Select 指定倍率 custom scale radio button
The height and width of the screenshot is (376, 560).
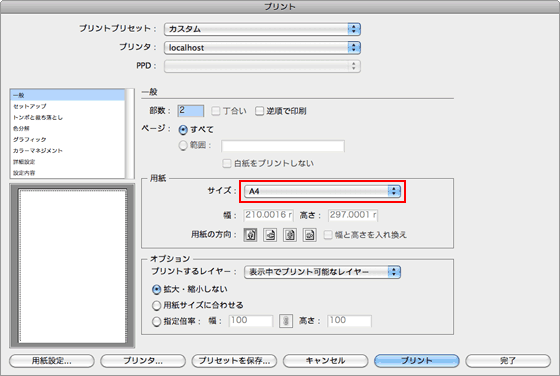(x=156, y=321)
